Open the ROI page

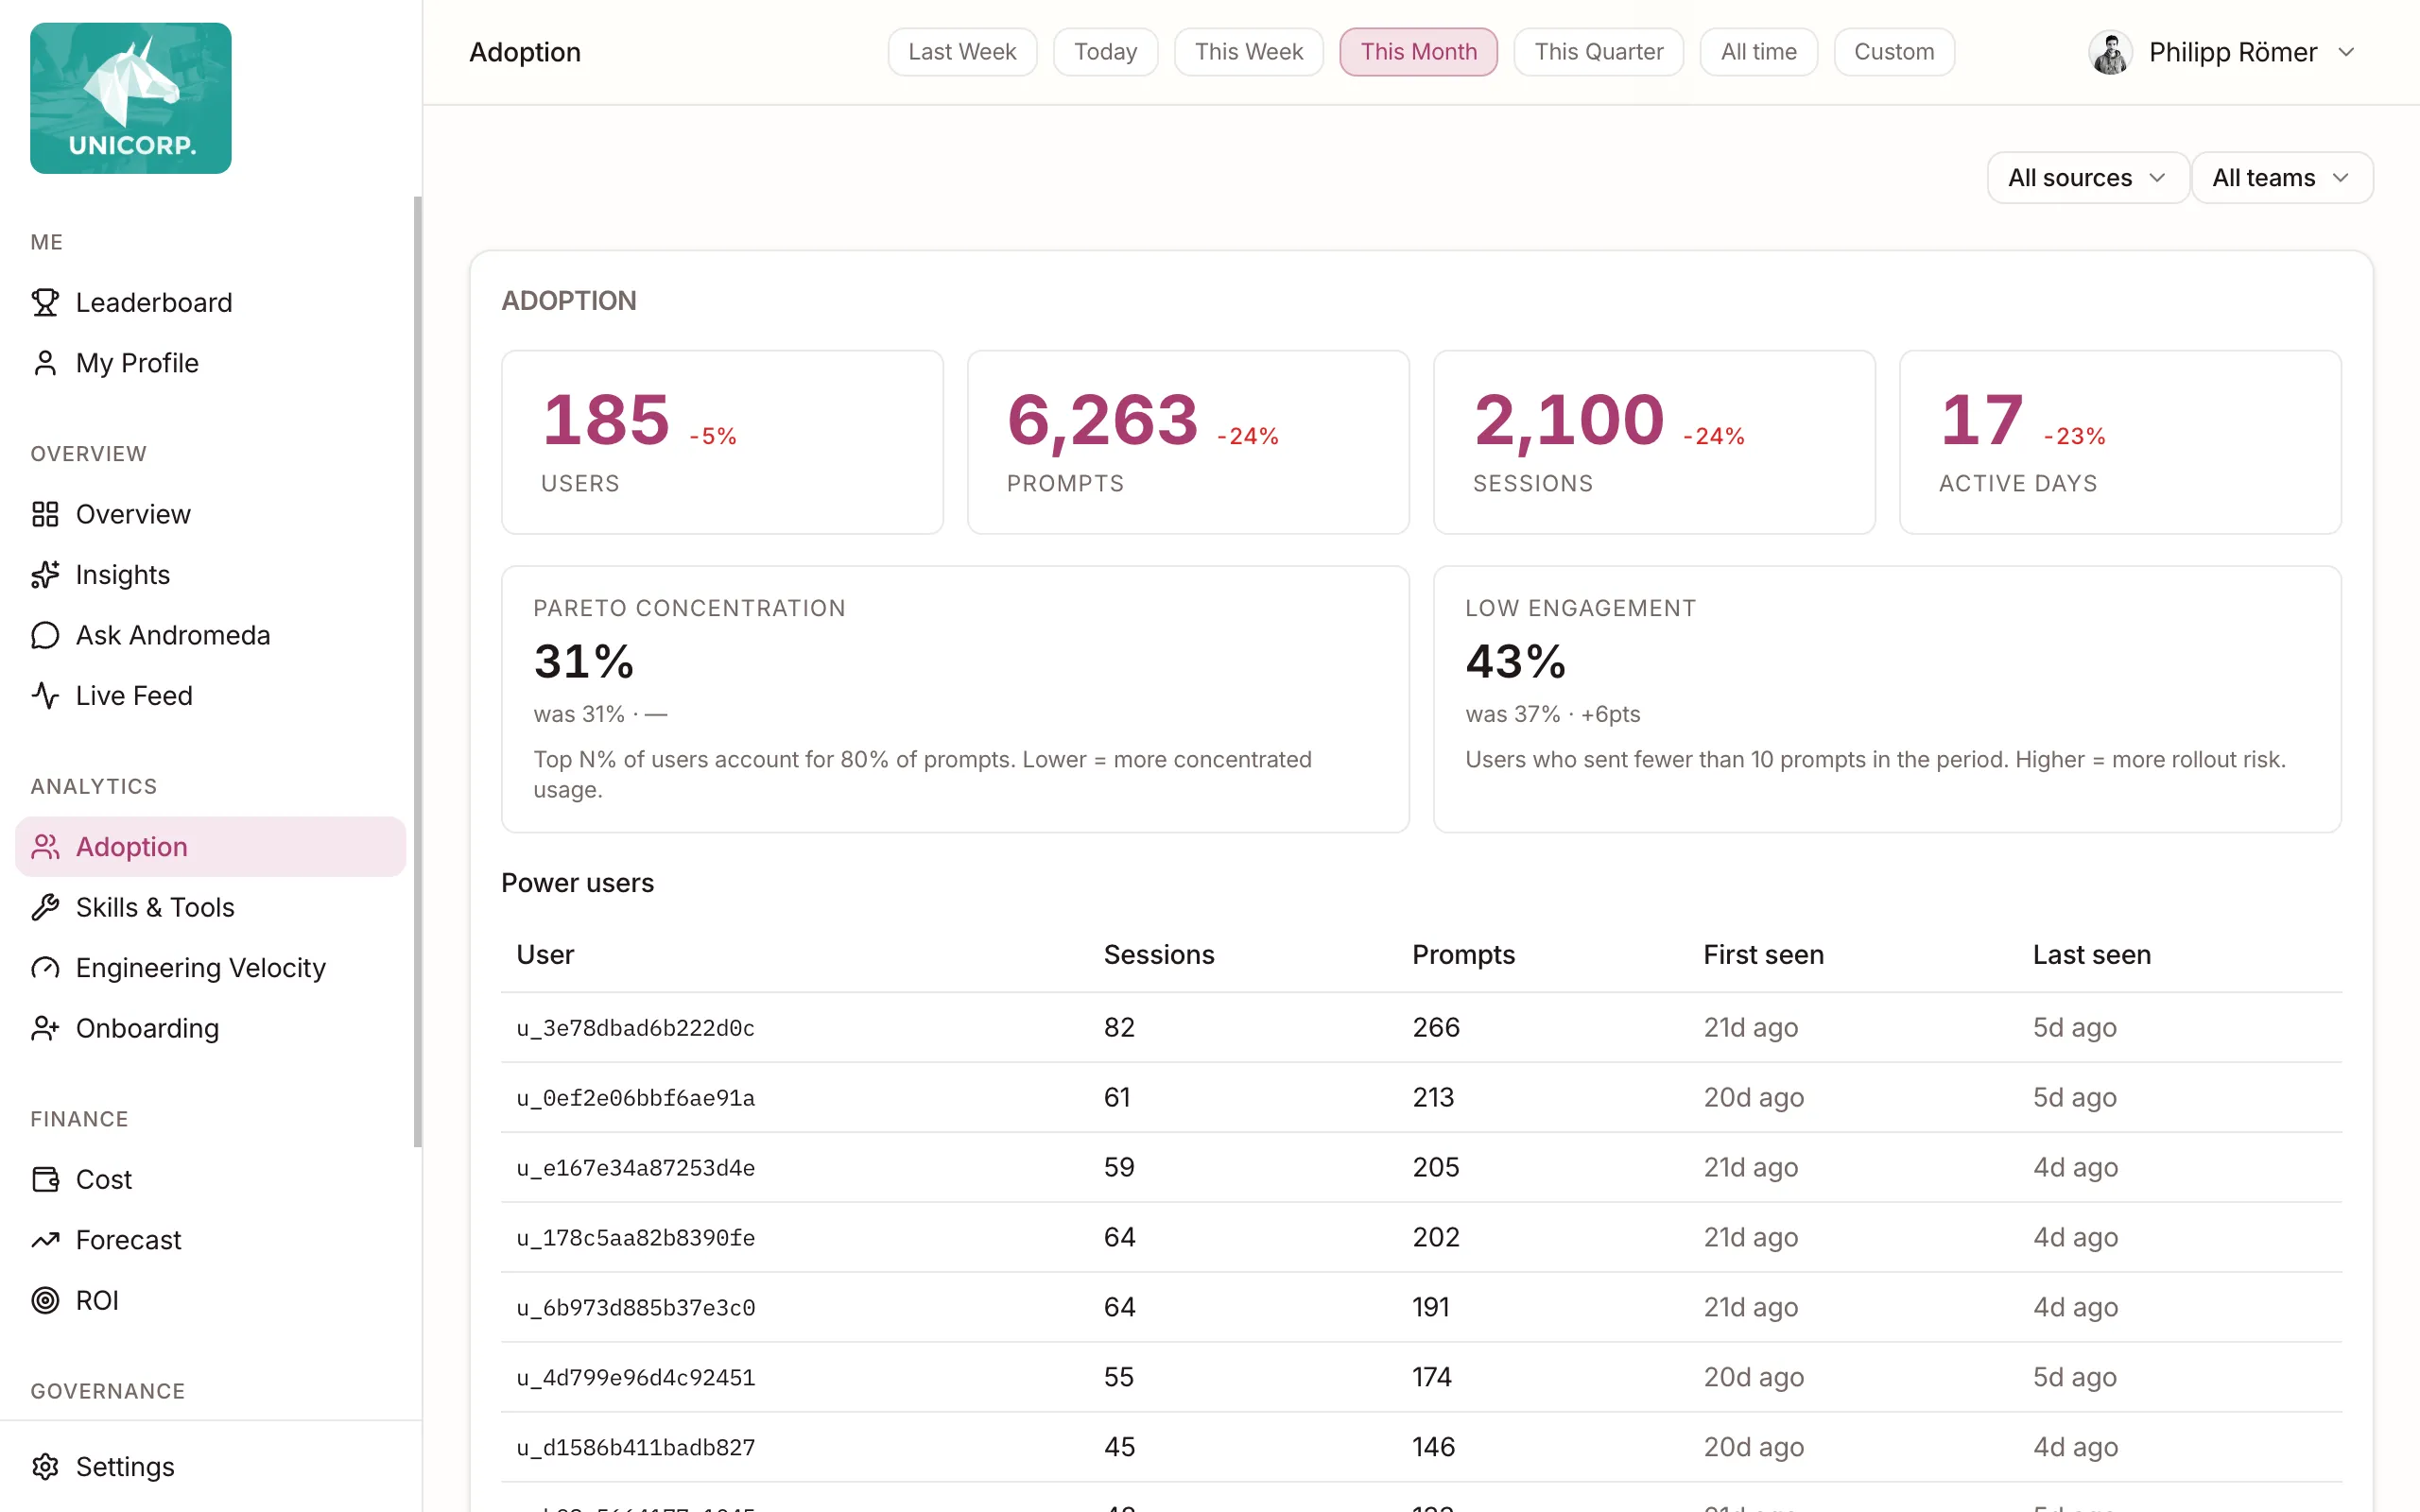[210, 1300]
